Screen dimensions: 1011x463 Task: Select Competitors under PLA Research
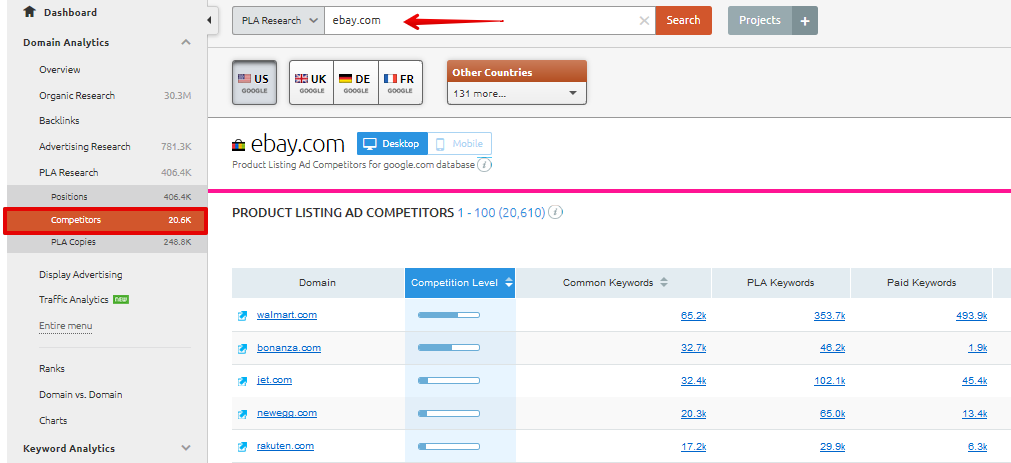(x=106, y=221)
